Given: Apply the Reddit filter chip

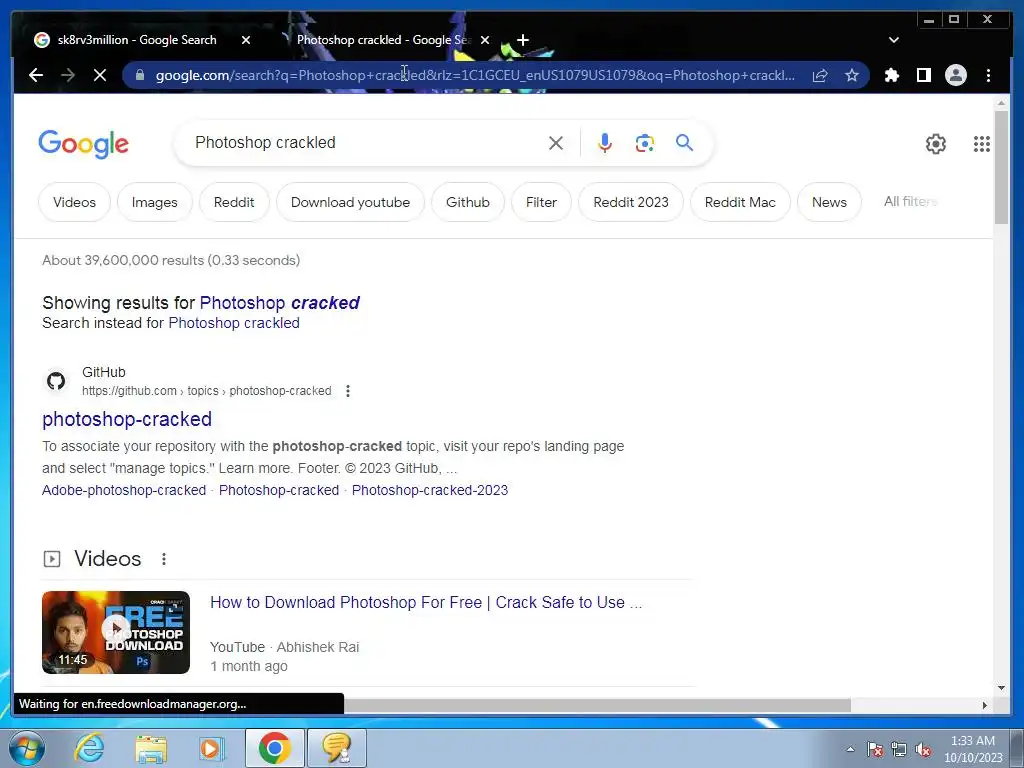Looking at the screenshot, I should (234, 202).
